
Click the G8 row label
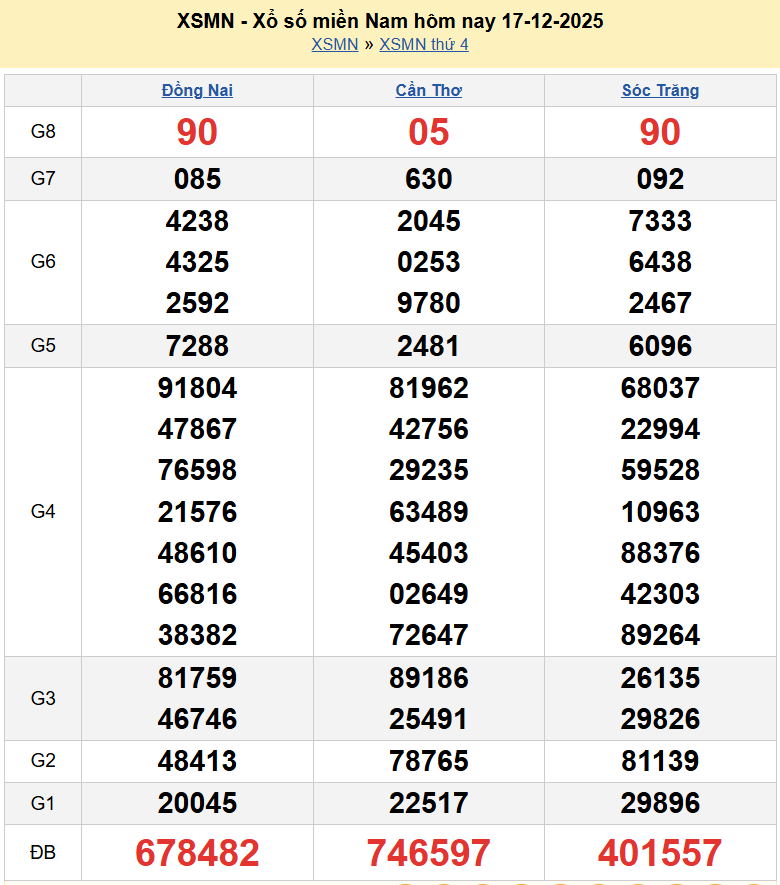[x=43, y=132]
